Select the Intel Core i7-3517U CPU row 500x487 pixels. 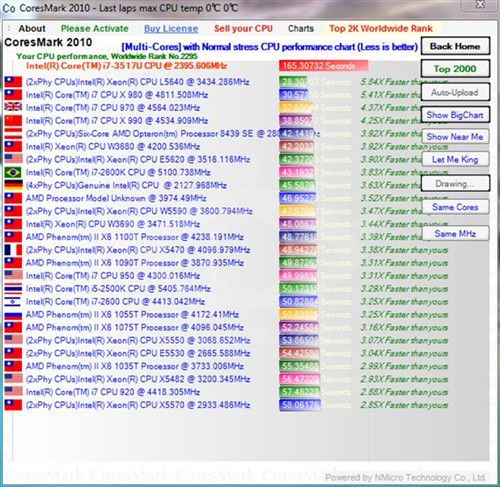tap(127, 66)
